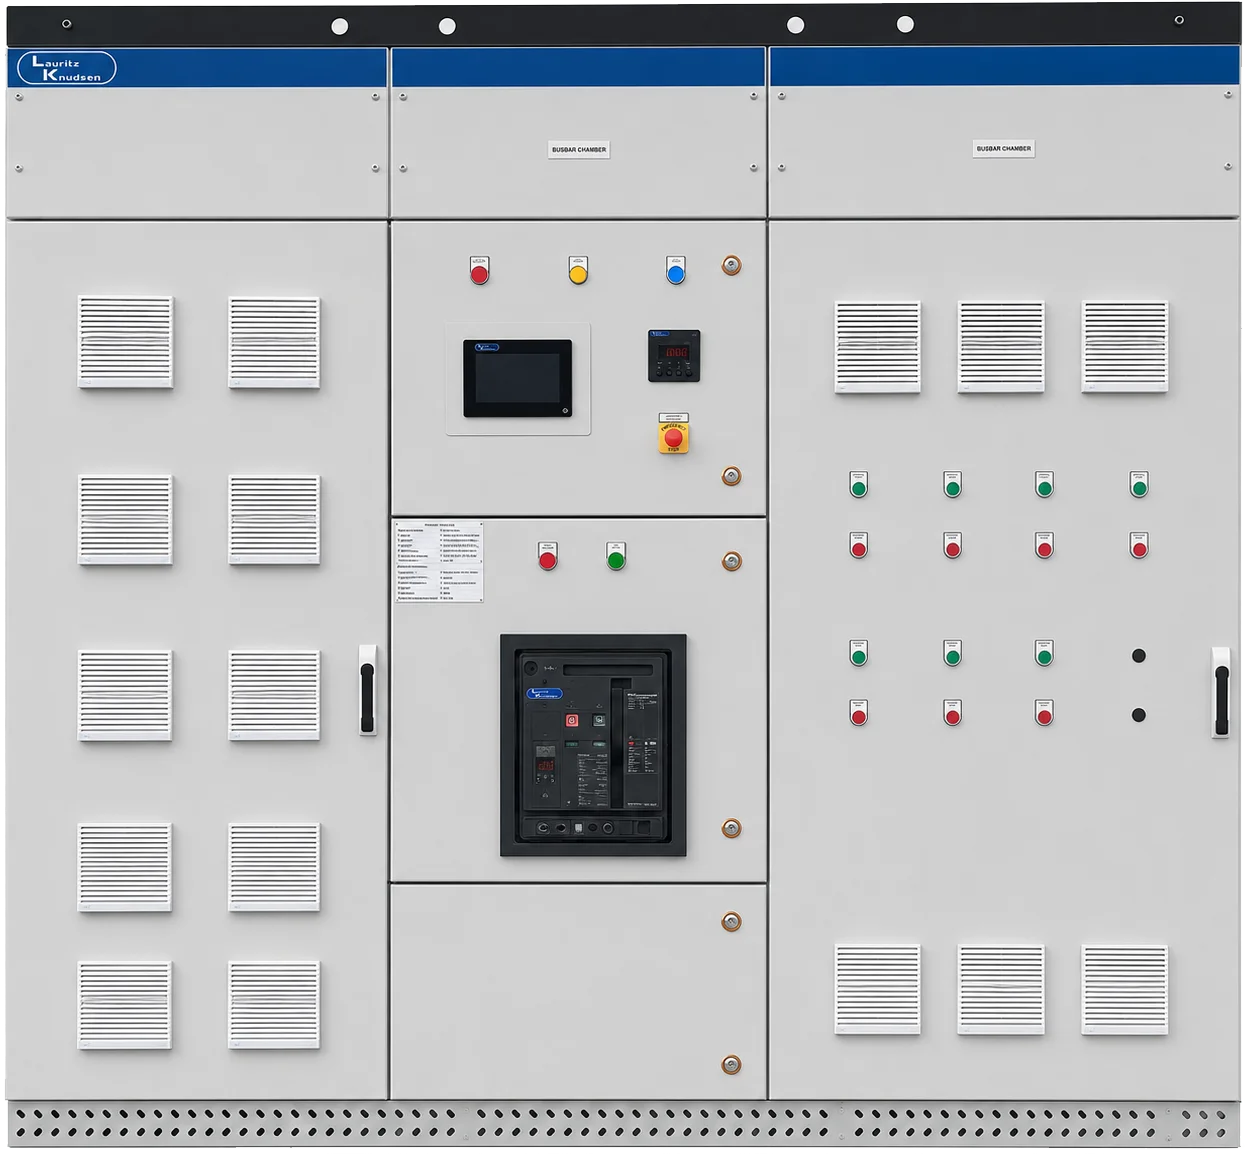Image resolution: width=1247 pixels, height=1154 pixels.
Task: Click the door lock beside the green pushbutton
Action: 732,561
